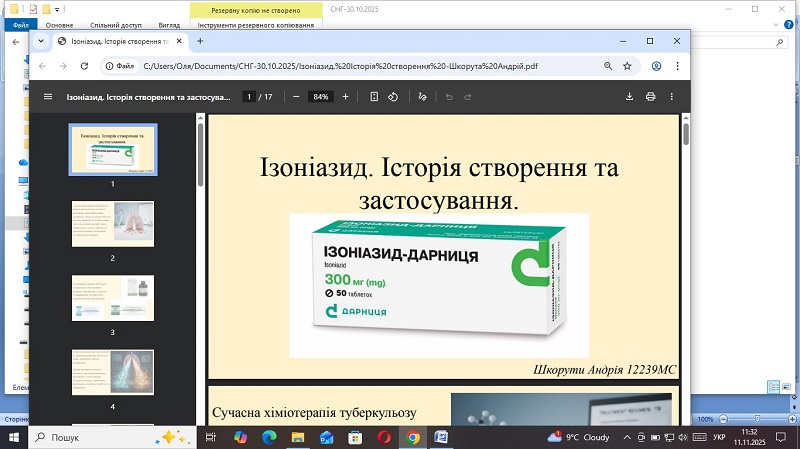This screenshot has width=800, height=449.
Task: Open the Вигляд tab in File Explorer
Action: click(170, 23)
